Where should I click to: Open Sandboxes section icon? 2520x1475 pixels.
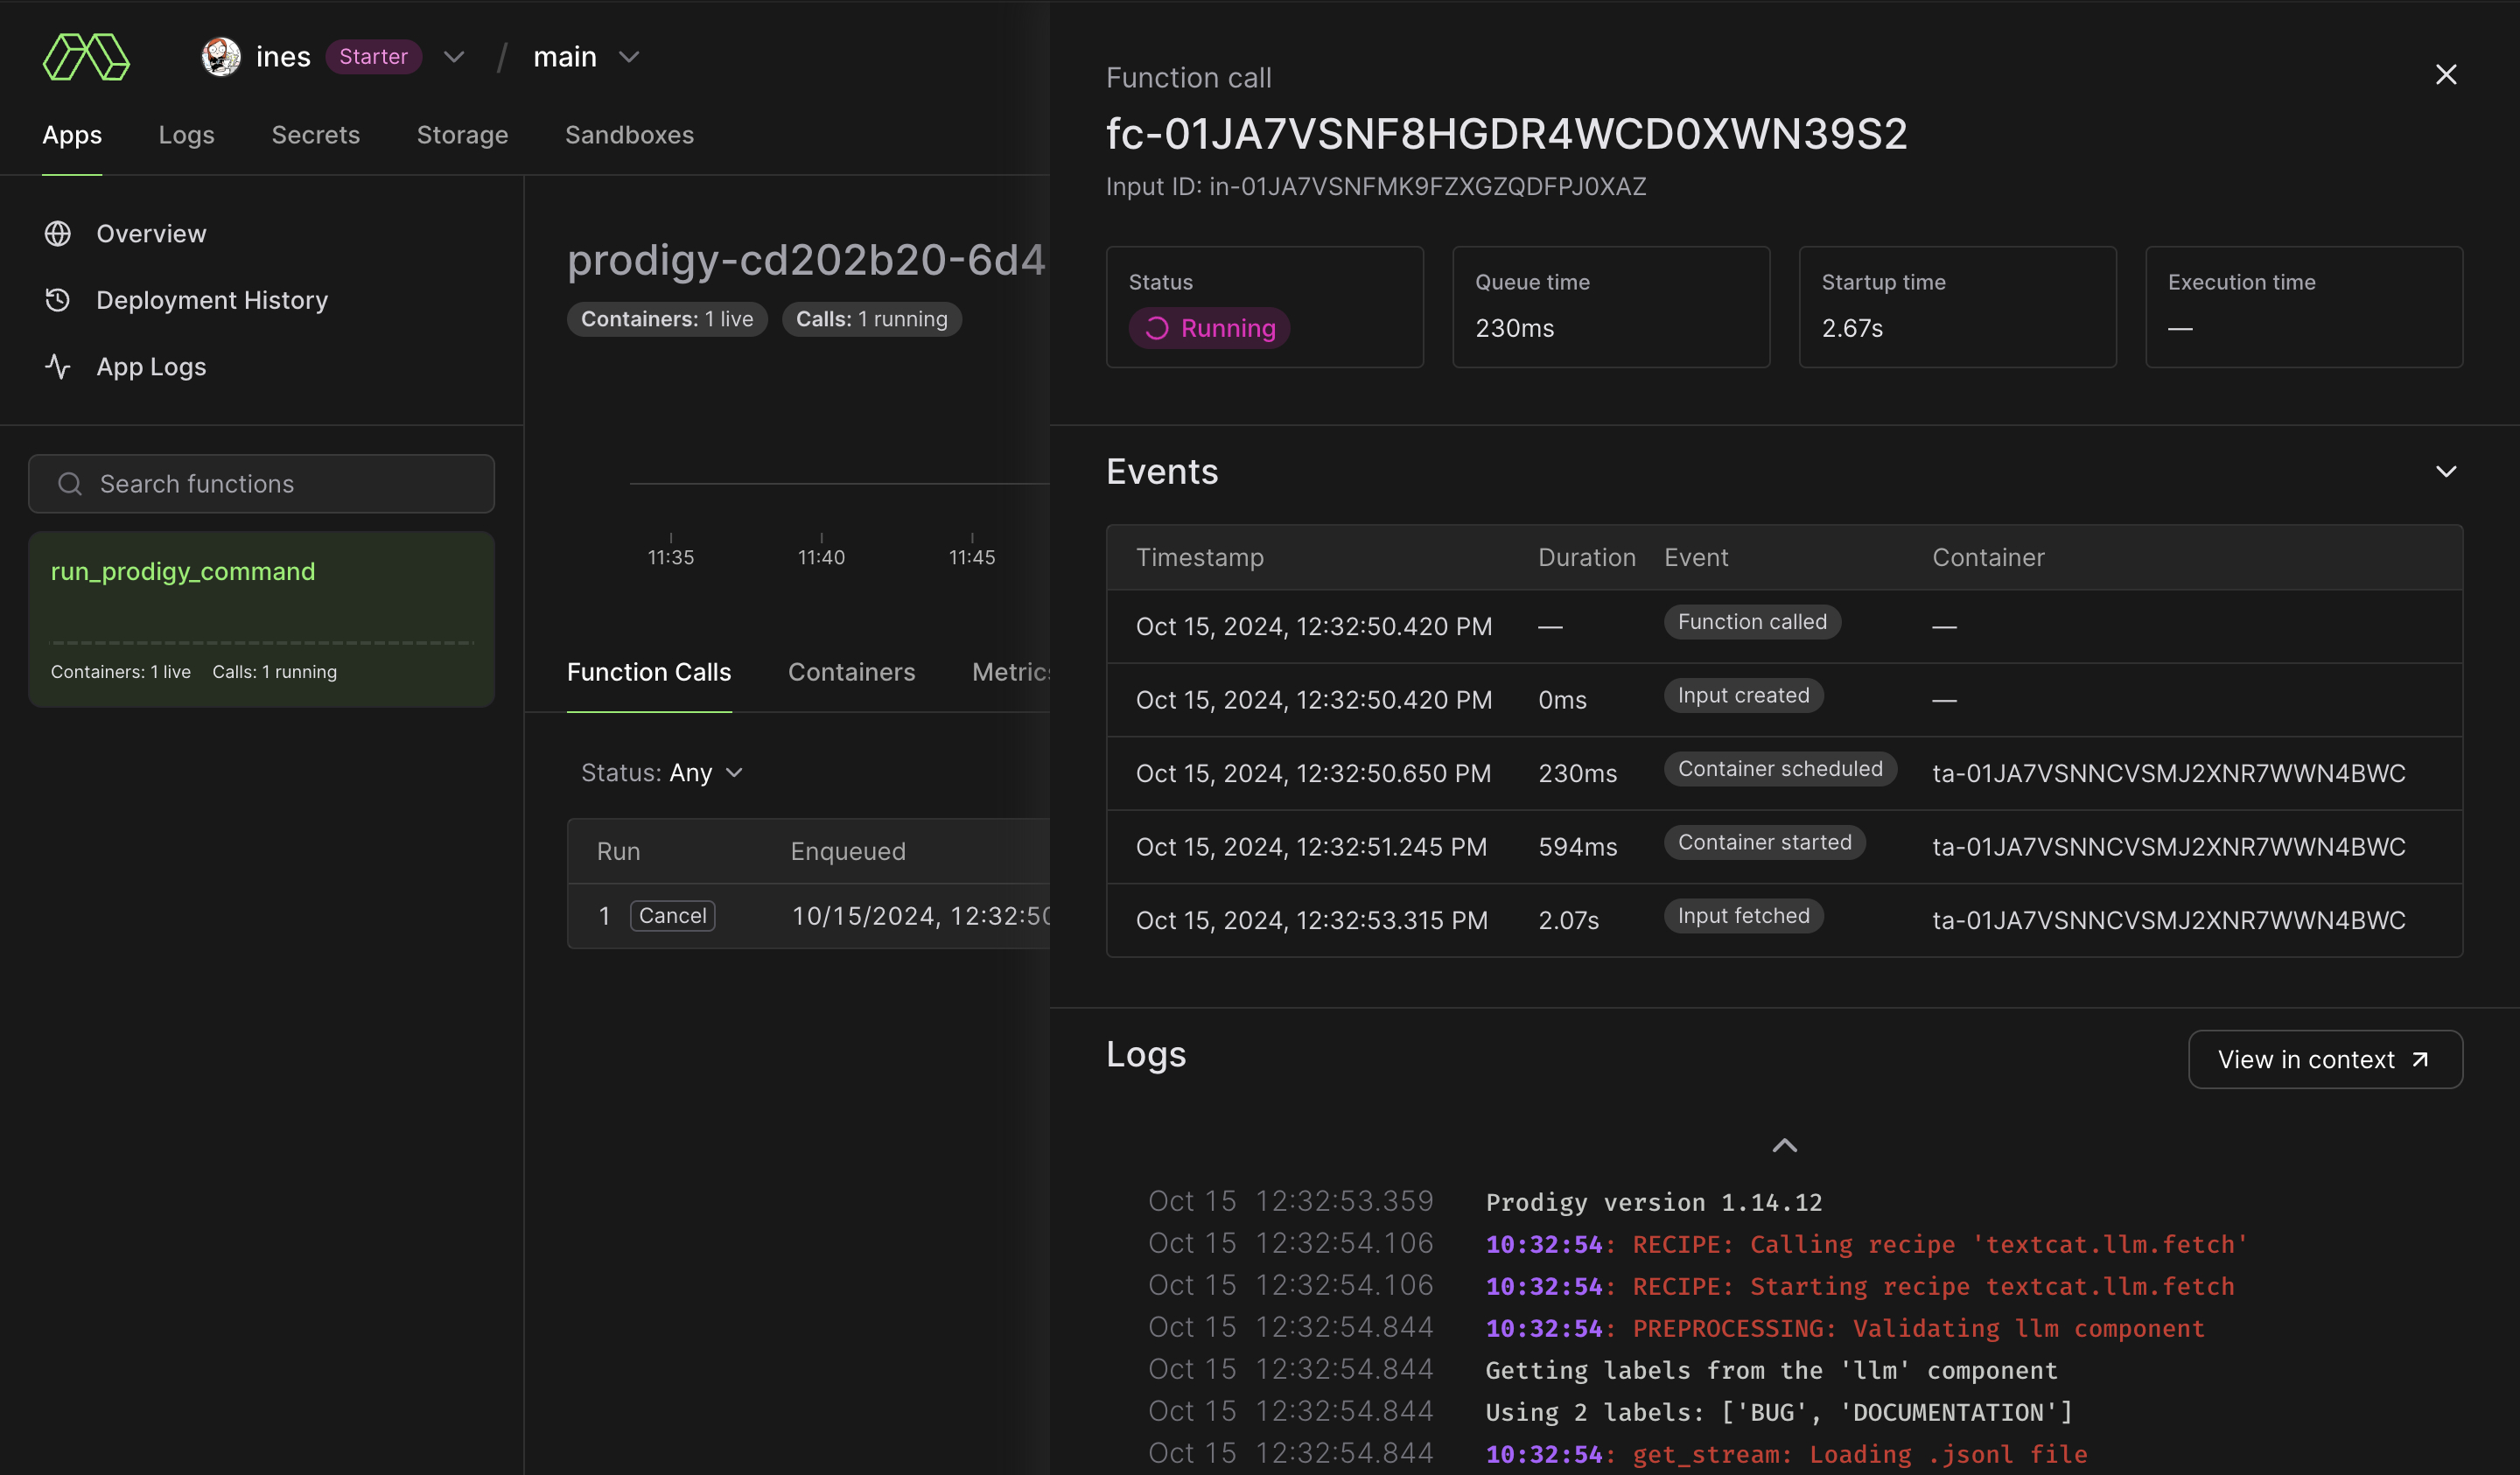click(628, 136)
